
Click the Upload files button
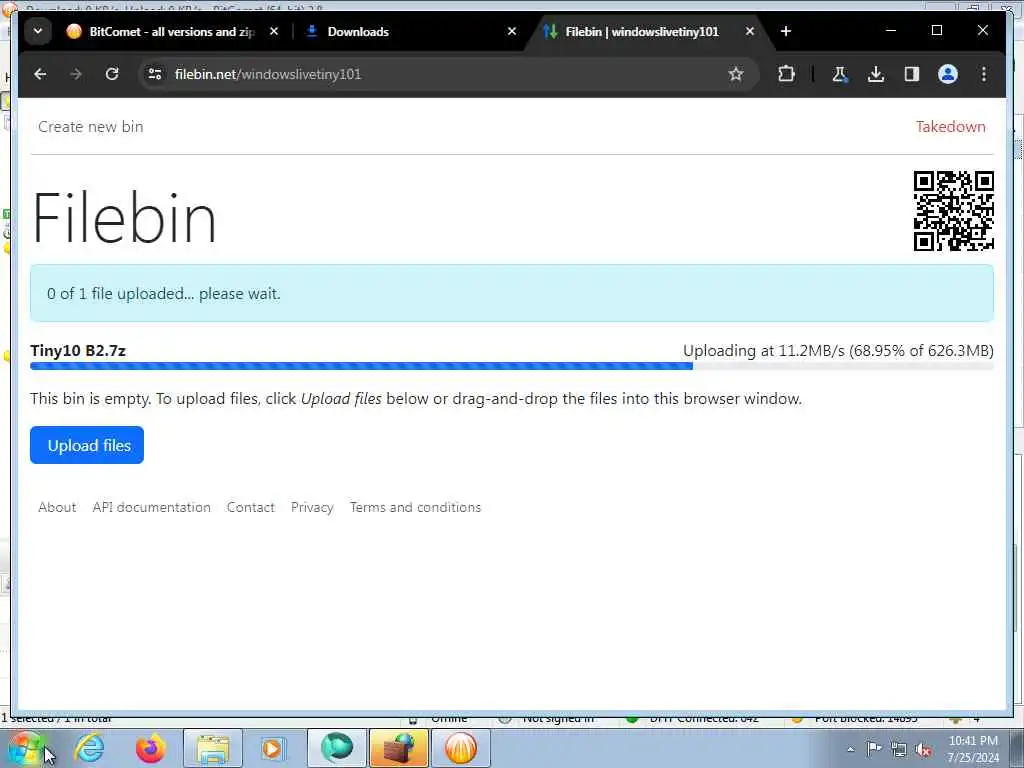[x=87, y=445]
